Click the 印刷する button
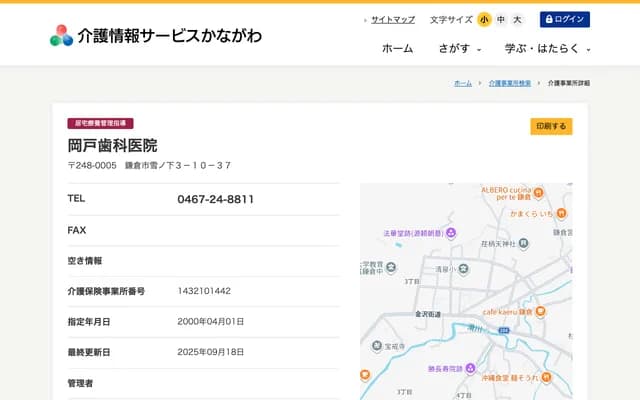Screen dimensions: 640x400 pyautogui.click(x=551, y=126)
